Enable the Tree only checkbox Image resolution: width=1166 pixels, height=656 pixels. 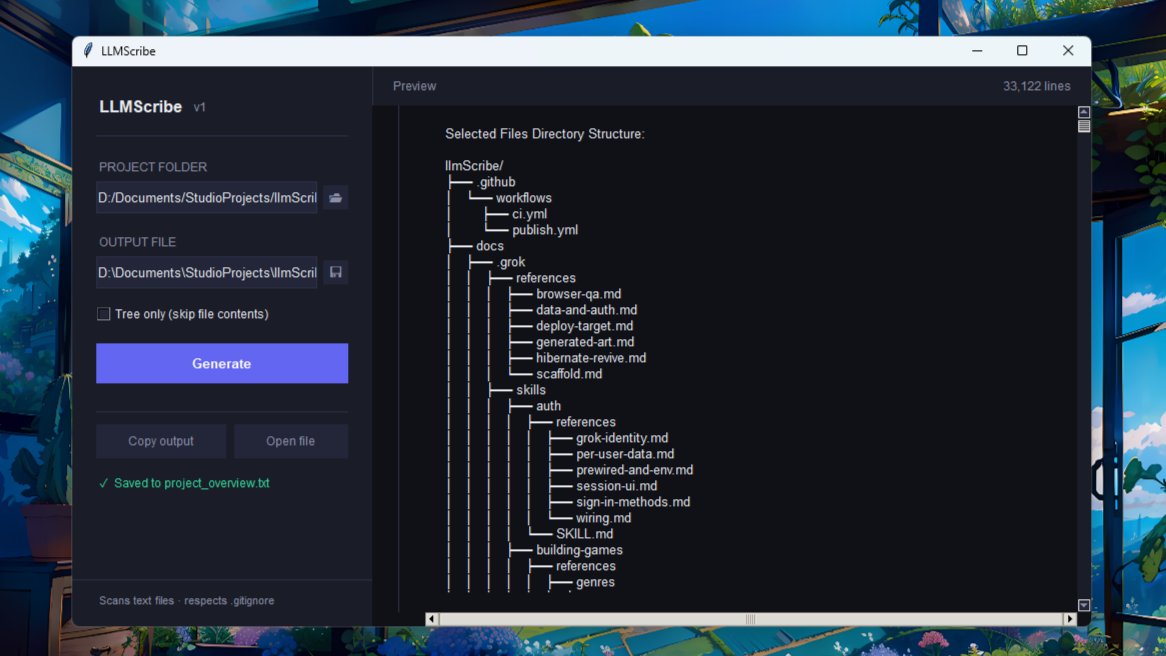(103, 314)
